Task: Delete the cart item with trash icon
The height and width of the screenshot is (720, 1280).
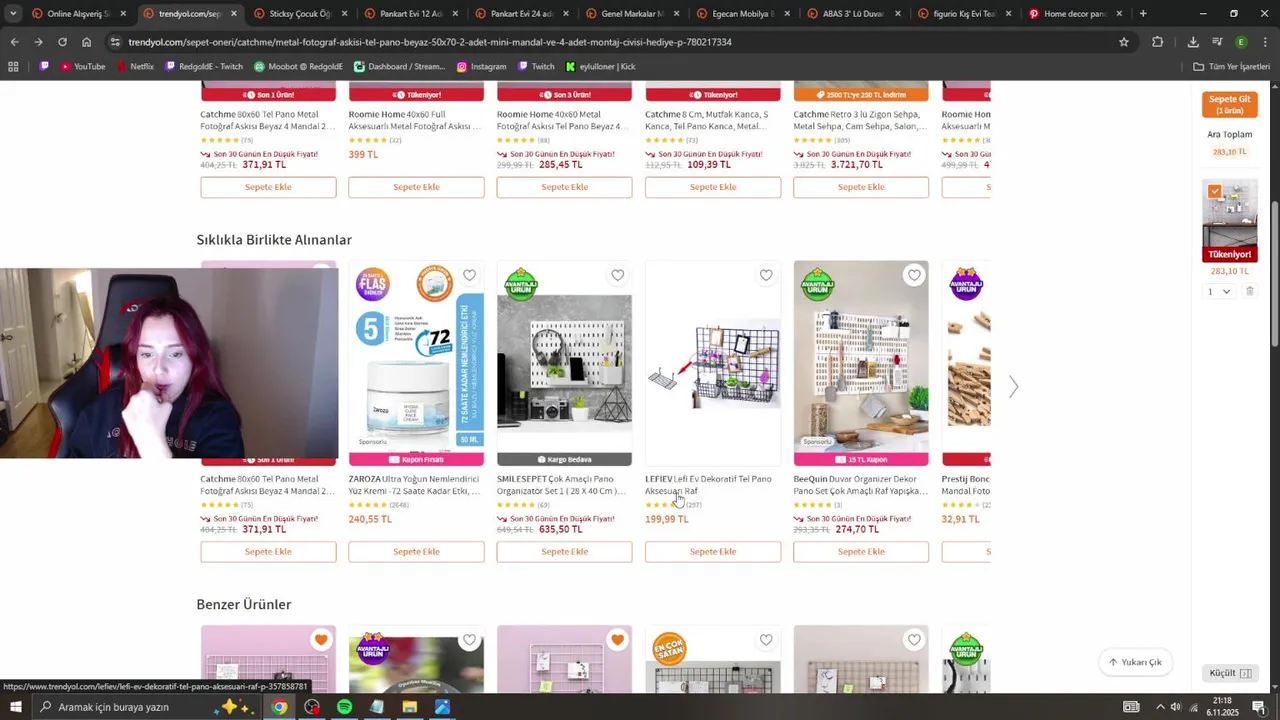Action: click(x=1250, y=291)
